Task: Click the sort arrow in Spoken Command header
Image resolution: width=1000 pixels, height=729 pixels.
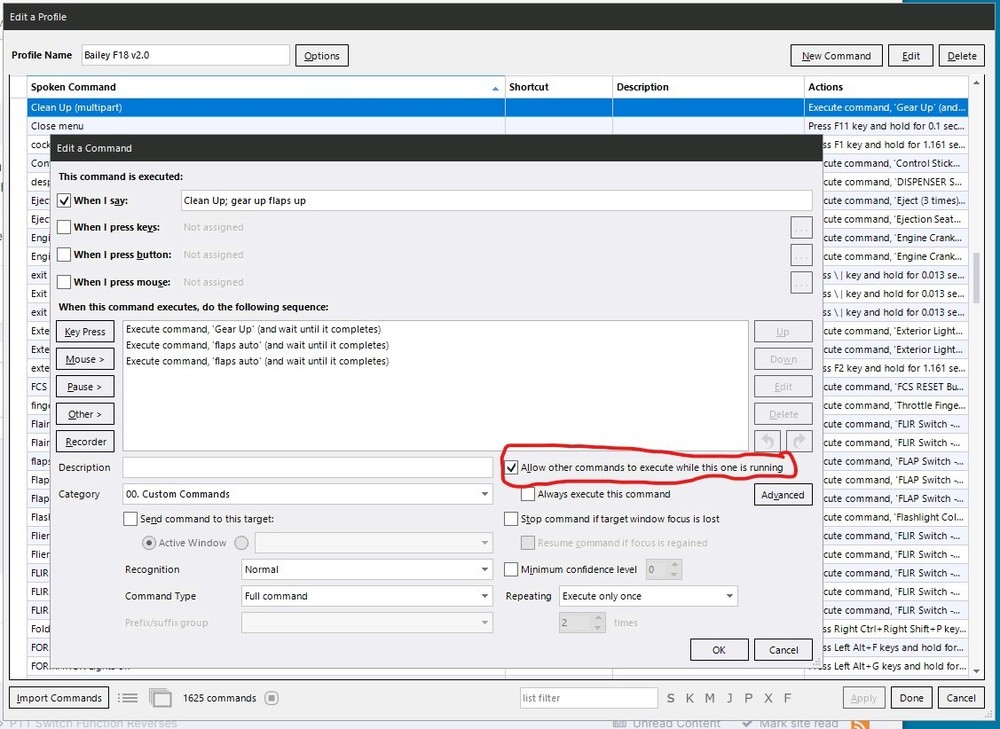Action: (496, 88)
